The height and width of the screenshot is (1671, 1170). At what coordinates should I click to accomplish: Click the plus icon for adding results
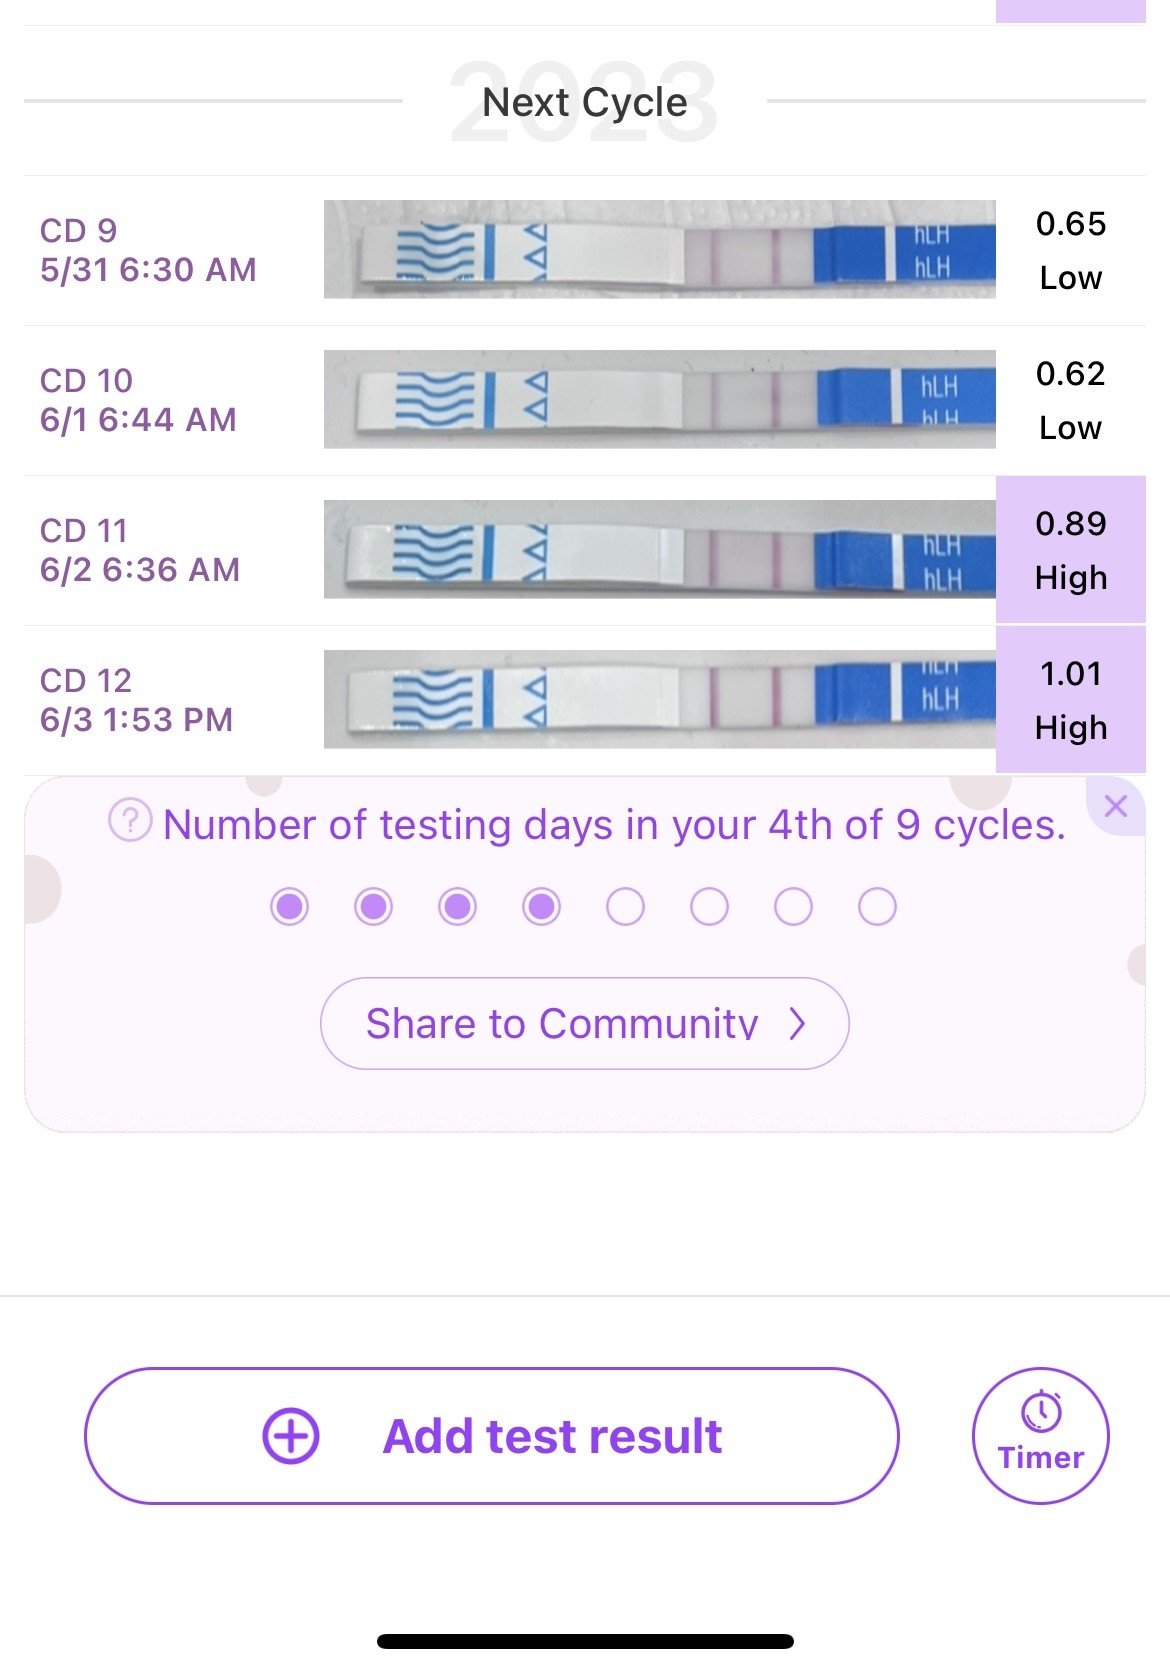[291, 1436]
